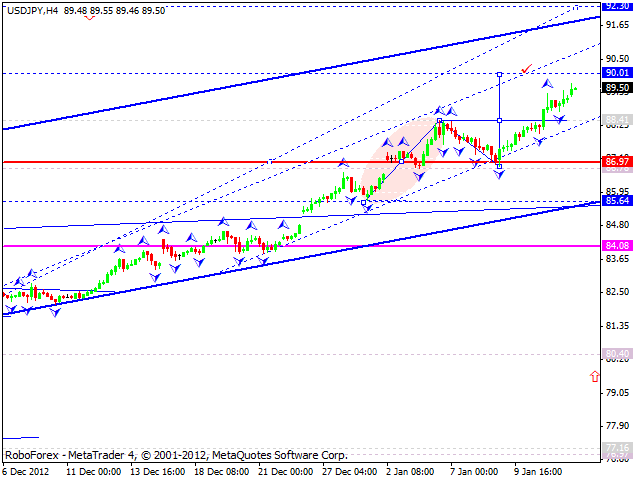The width and height of the screenshot is (640, 480).
Task: Click the orange up arrow at right
Action: (596, 376)
